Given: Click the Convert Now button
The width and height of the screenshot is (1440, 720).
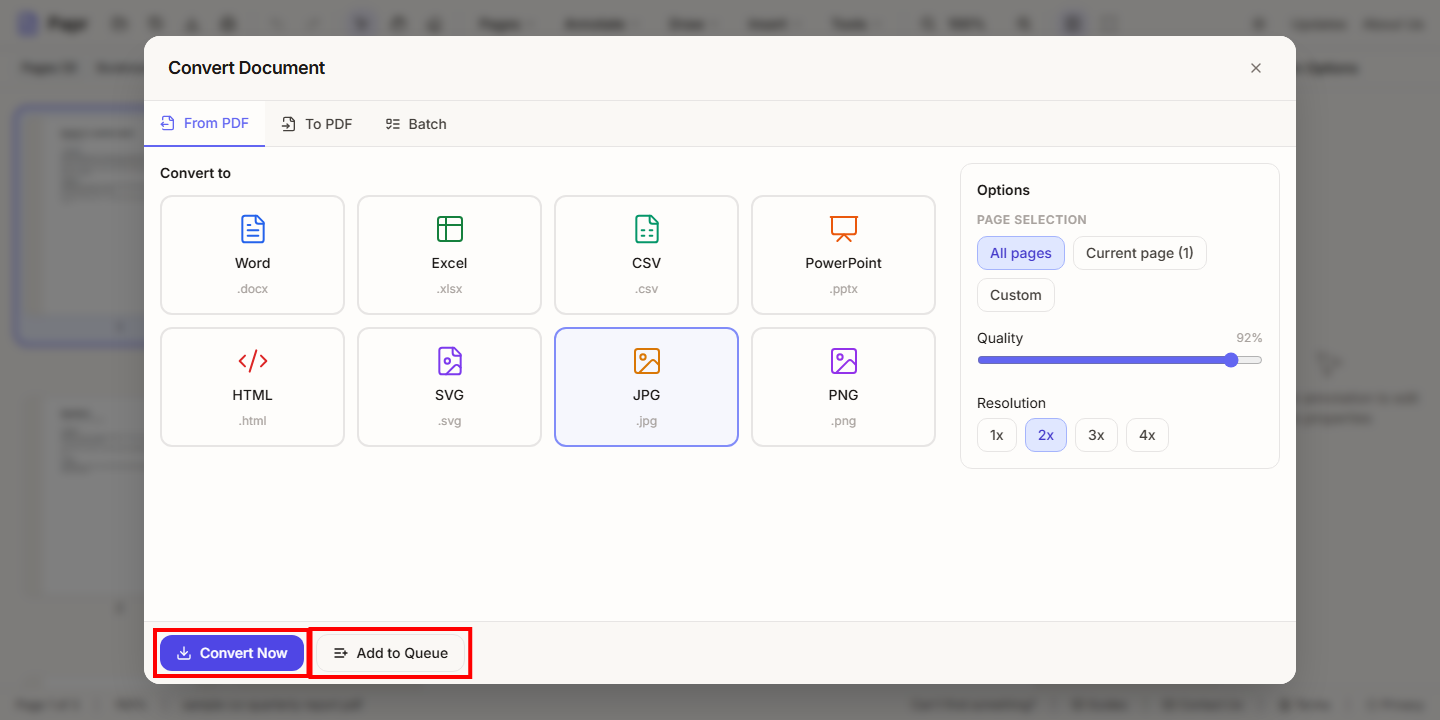Looking at the screenshot, I should point(232,653).
